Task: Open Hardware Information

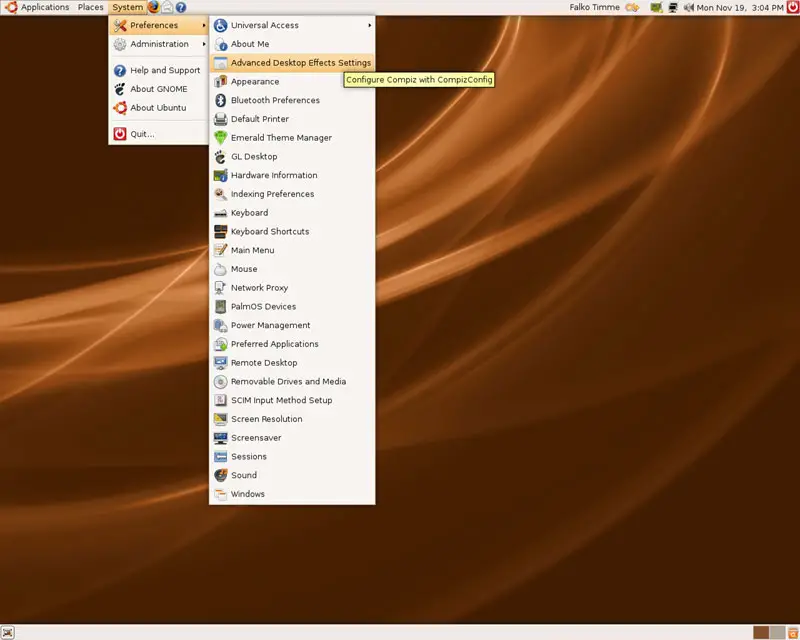Action: point(292,175)
